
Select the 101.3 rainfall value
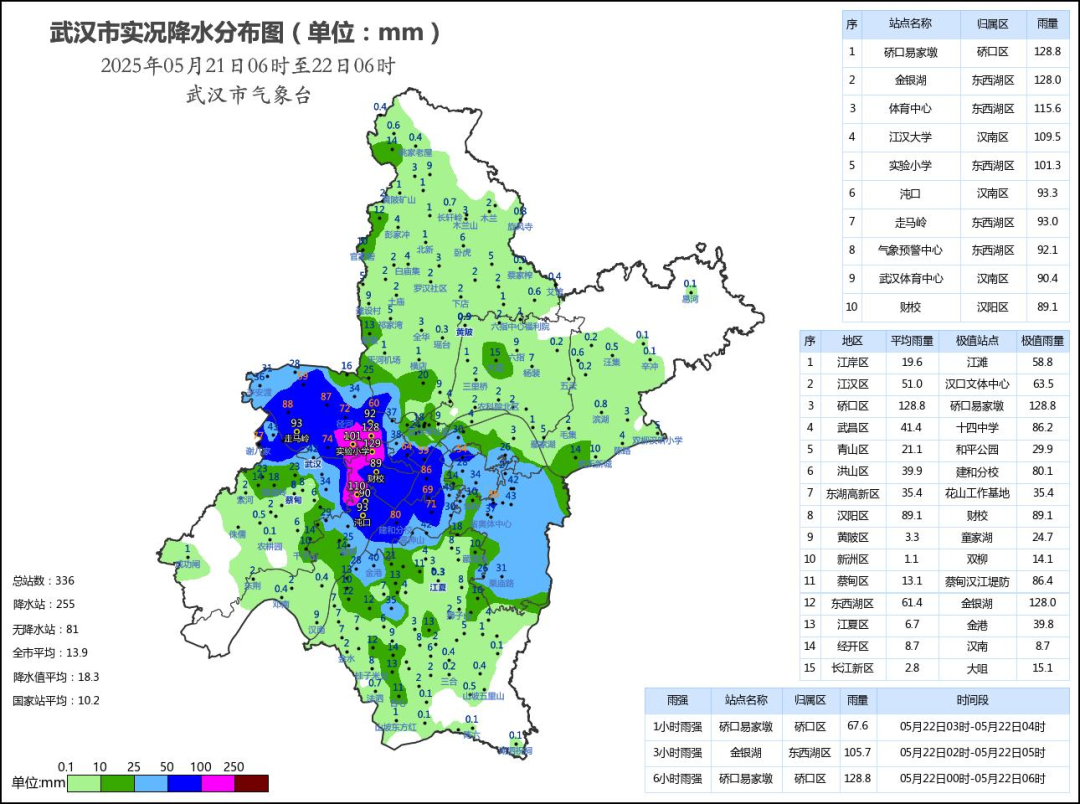1047,165
